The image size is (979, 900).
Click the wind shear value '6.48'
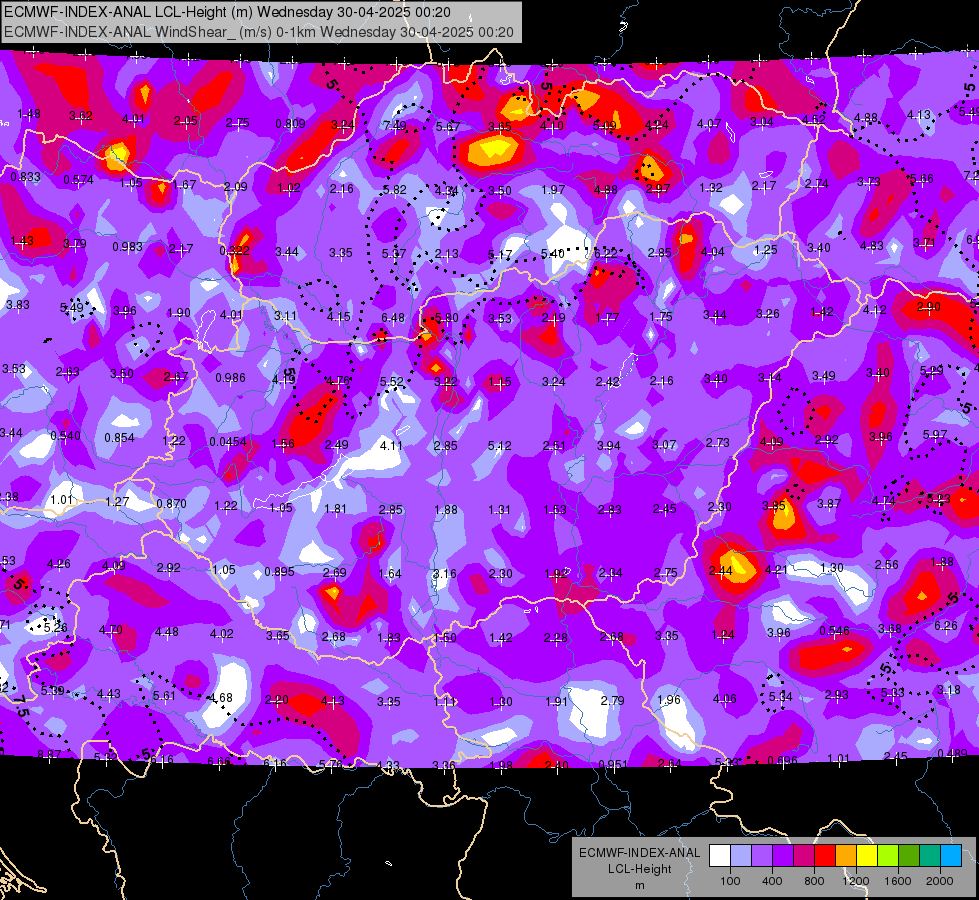(x=393, y=318)
